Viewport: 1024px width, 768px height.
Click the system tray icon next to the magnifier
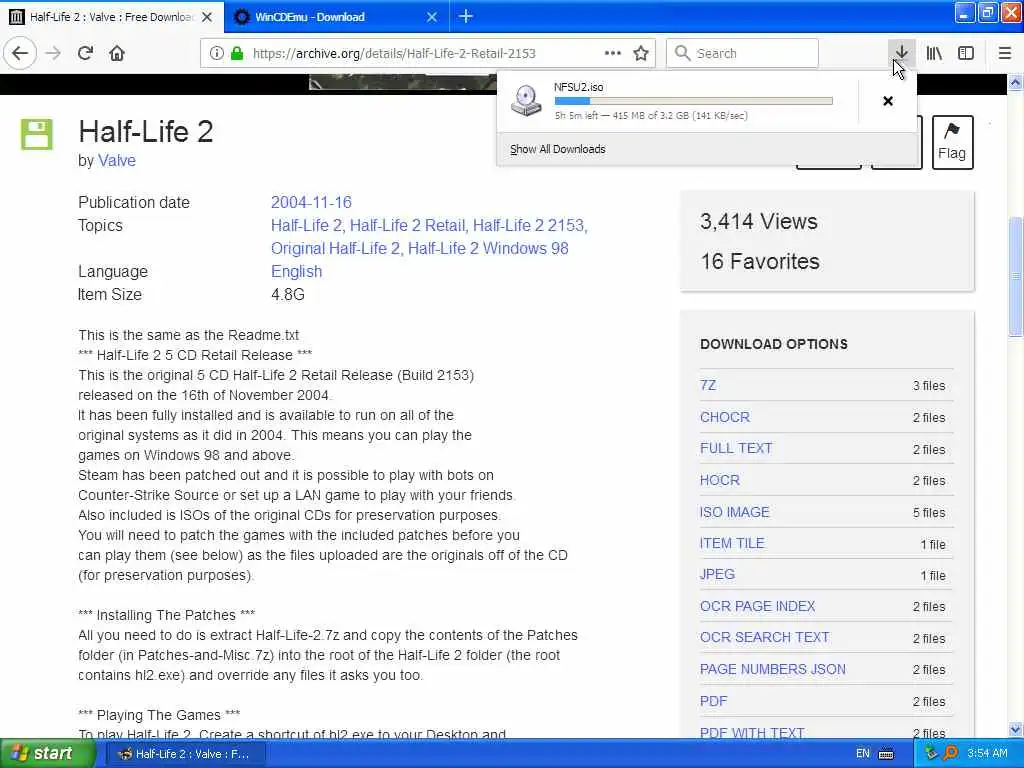(x=932, y=754)
